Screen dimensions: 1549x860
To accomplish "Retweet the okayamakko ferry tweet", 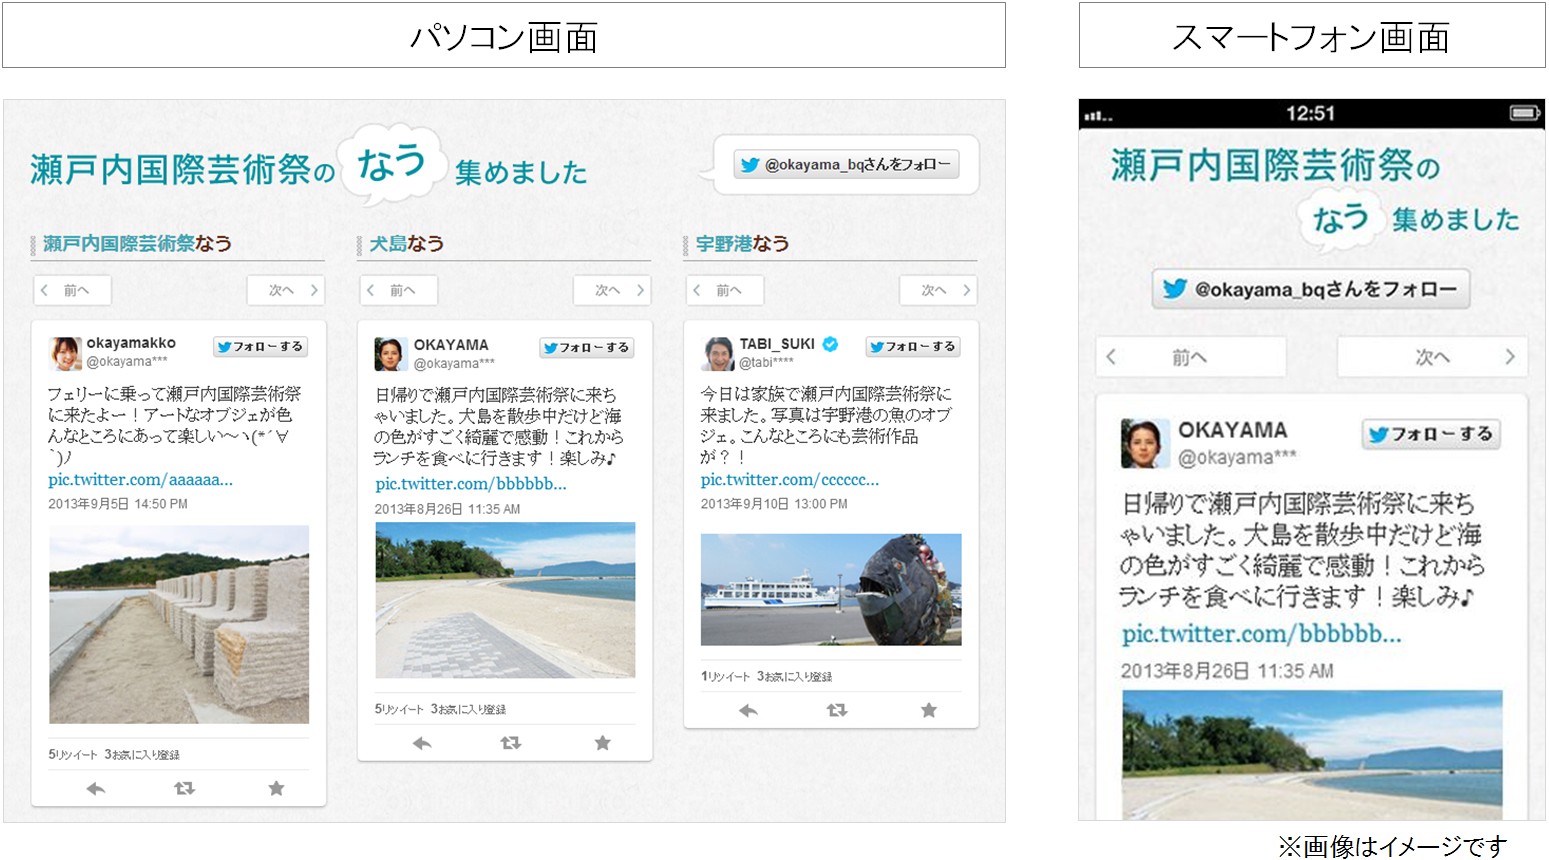I will pos(184,789).
